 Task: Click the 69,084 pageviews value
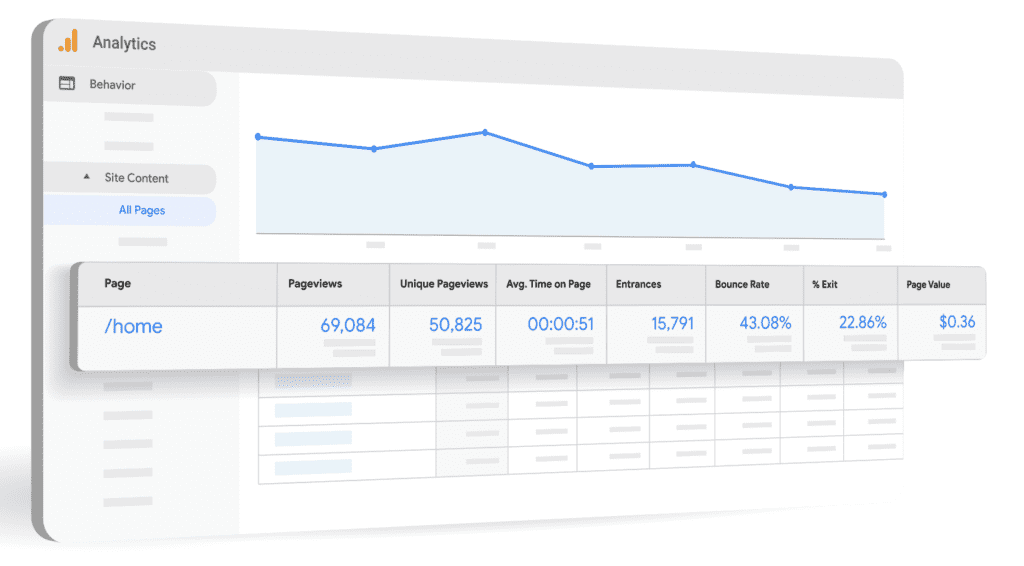coord(348,324)
